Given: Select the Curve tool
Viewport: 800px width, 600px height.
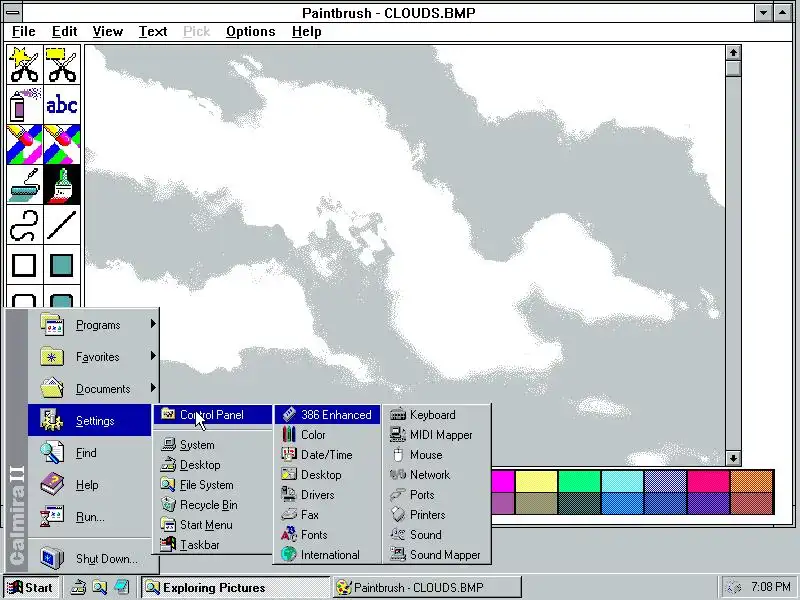Looking at the screenshot, I should (x=24, y=224).
